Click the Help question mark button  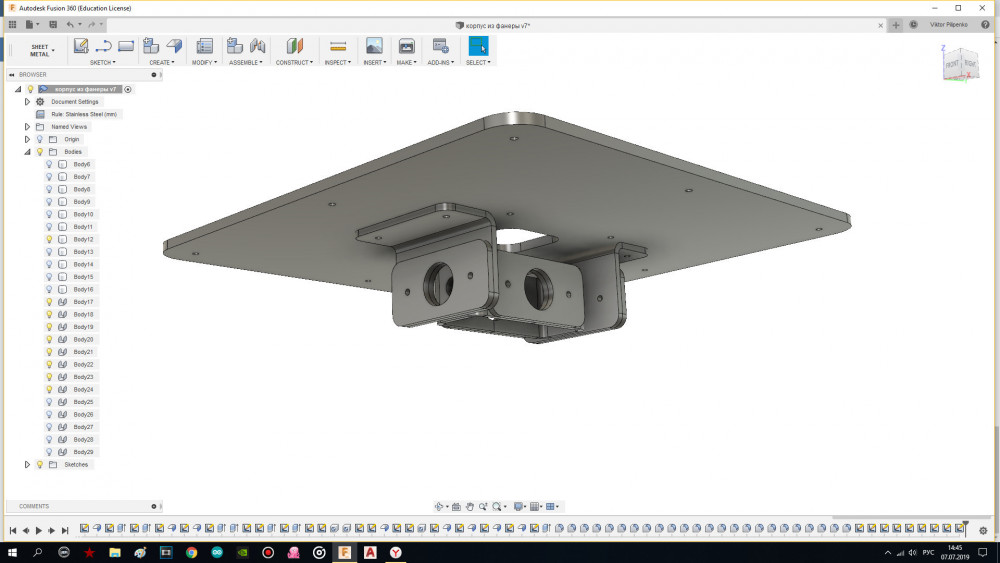985,25
